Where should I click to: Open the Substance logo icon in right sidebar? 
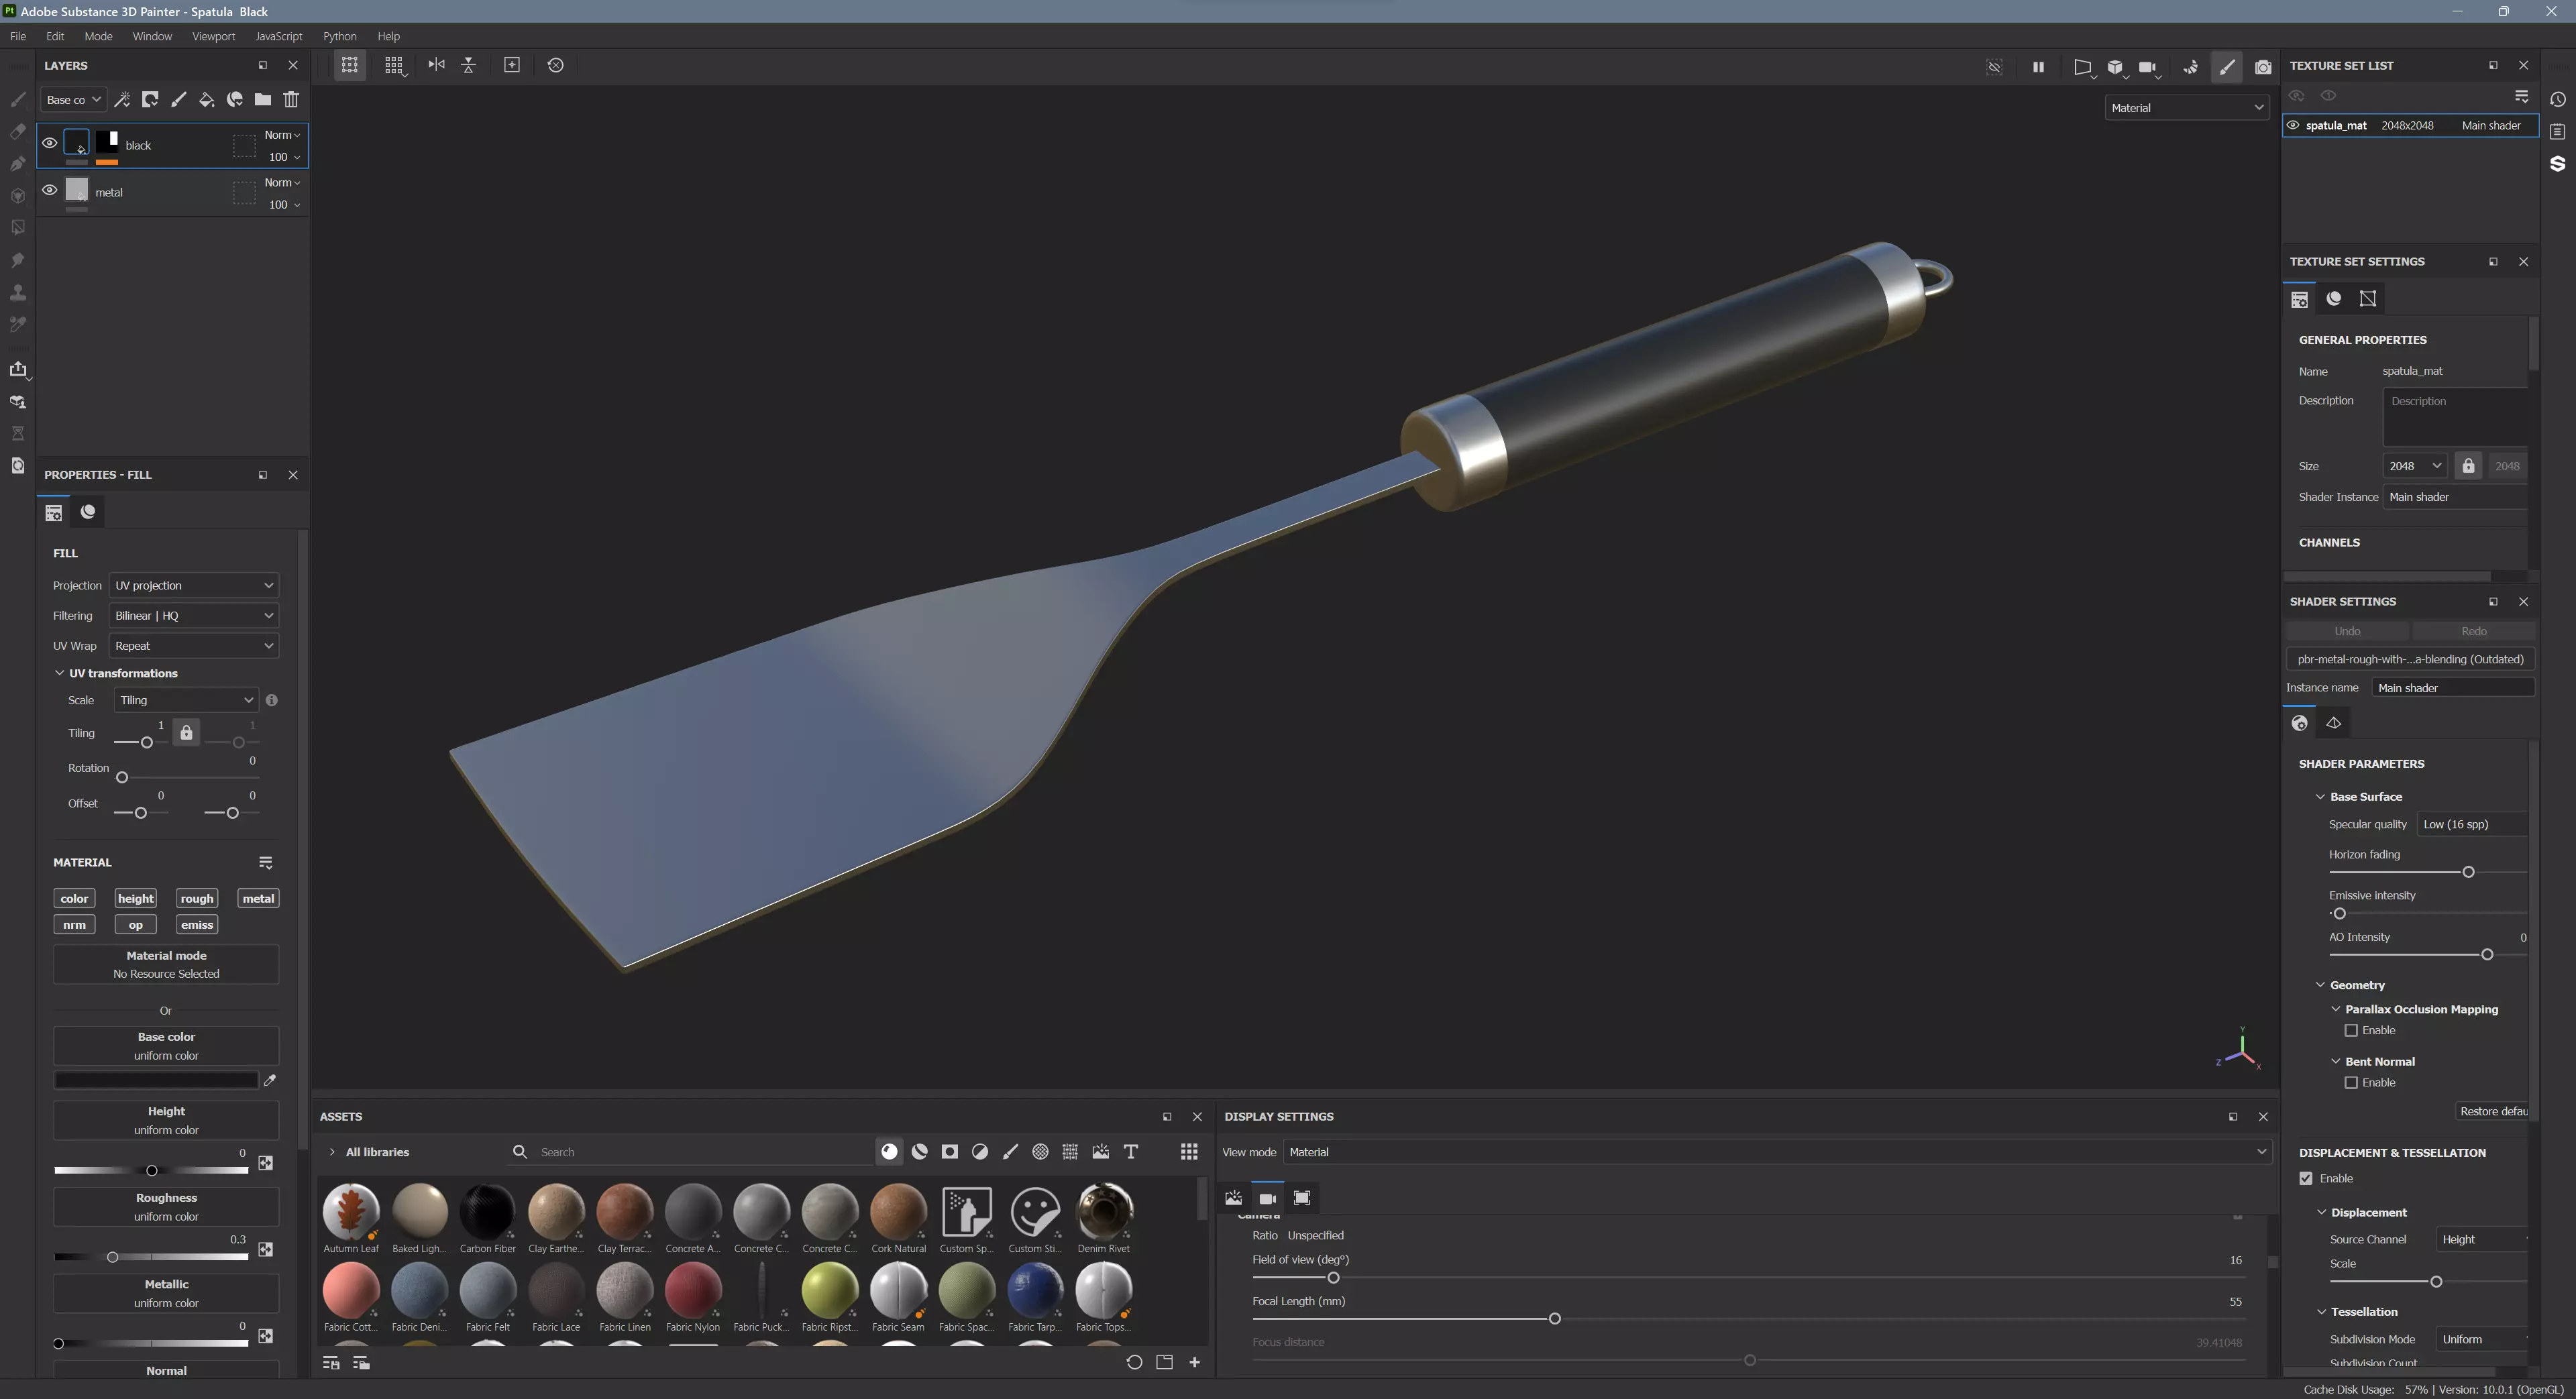2557,163
